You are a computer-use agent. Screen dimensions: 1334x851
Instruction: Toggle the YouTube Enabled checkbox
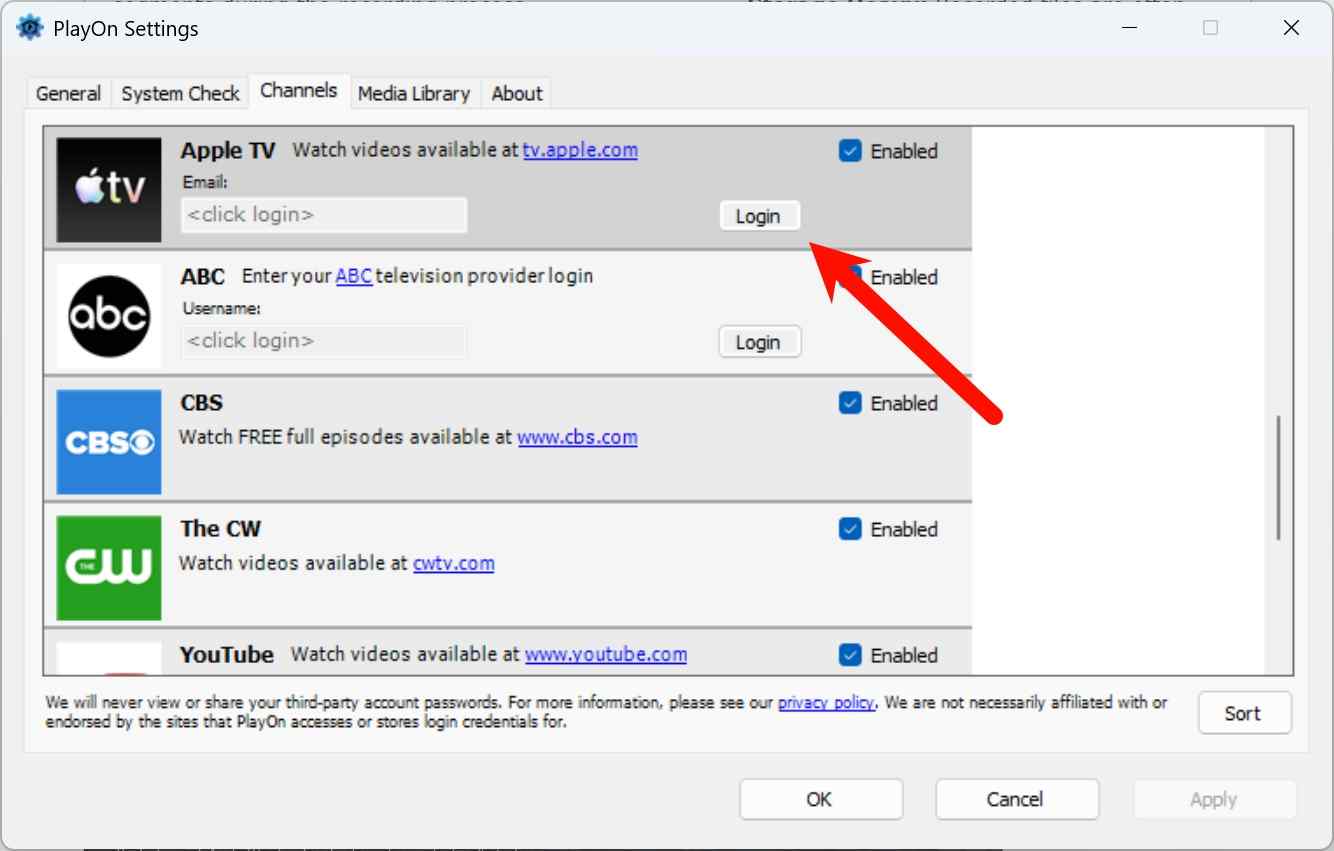(x=850, y=655)
